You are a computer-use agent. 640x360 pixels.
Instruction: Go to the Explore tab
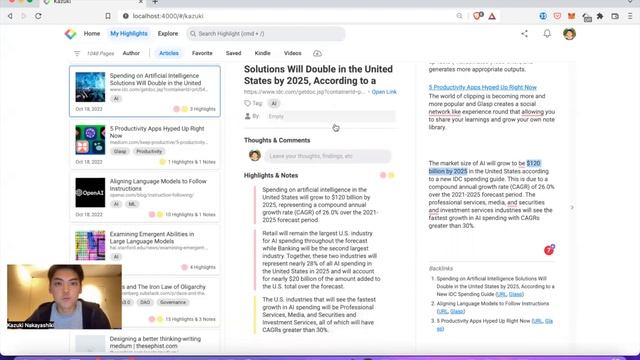click(168, 33)
